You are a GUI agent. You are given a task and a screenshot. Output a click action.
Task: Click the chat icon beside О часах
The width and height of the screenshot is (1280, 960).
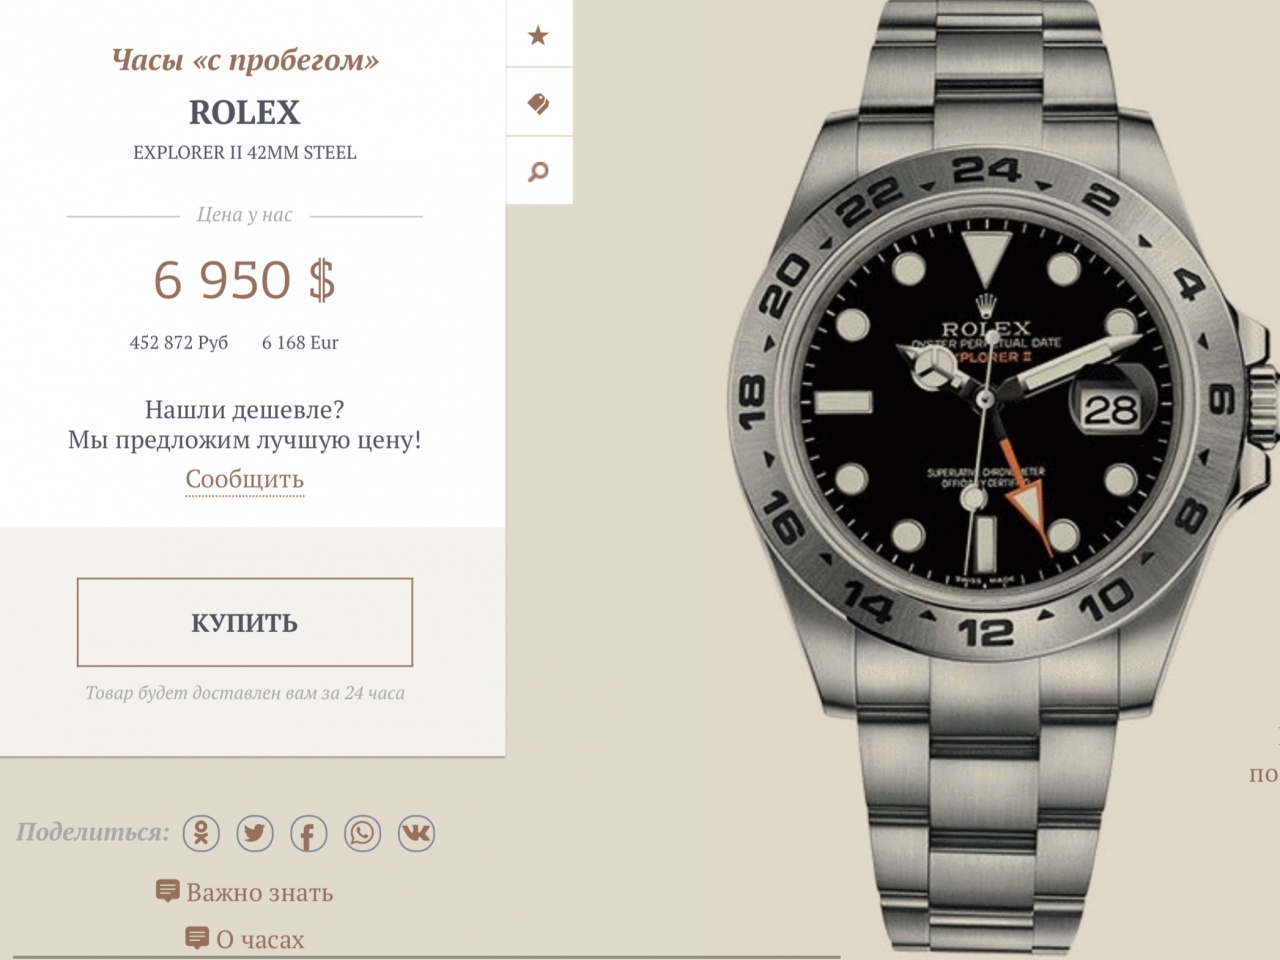tap(197, 938)
